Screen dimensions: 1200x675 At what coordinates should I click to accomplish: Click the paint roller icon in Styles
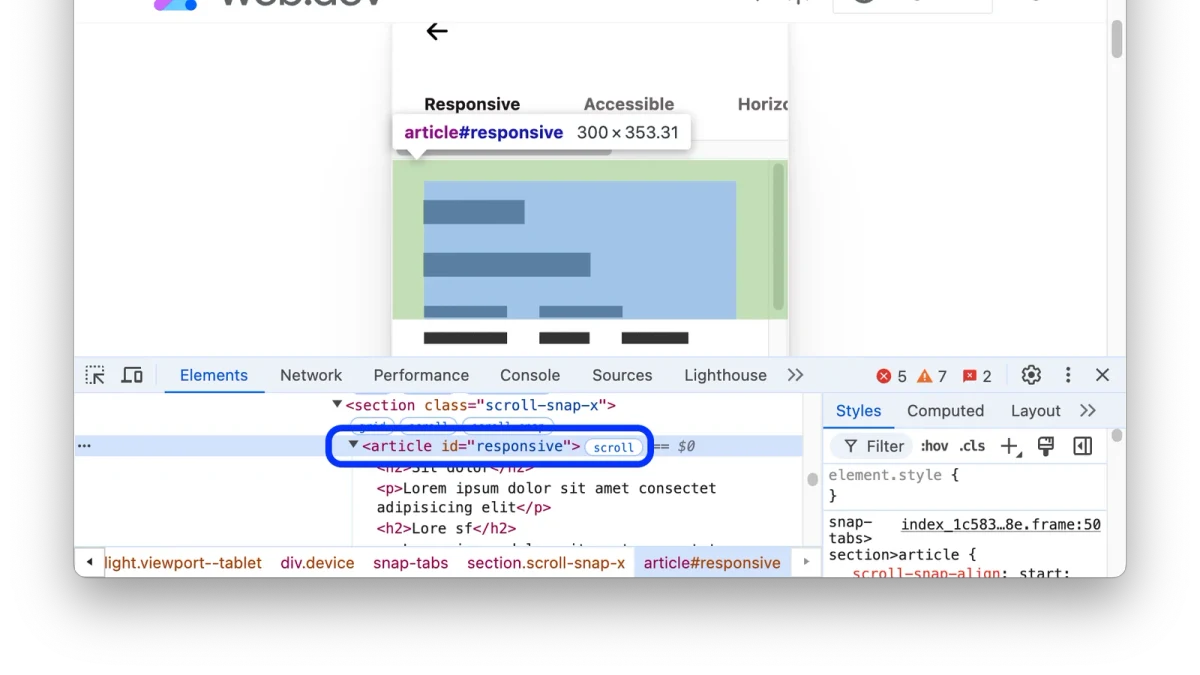(x=1046, y=446)
